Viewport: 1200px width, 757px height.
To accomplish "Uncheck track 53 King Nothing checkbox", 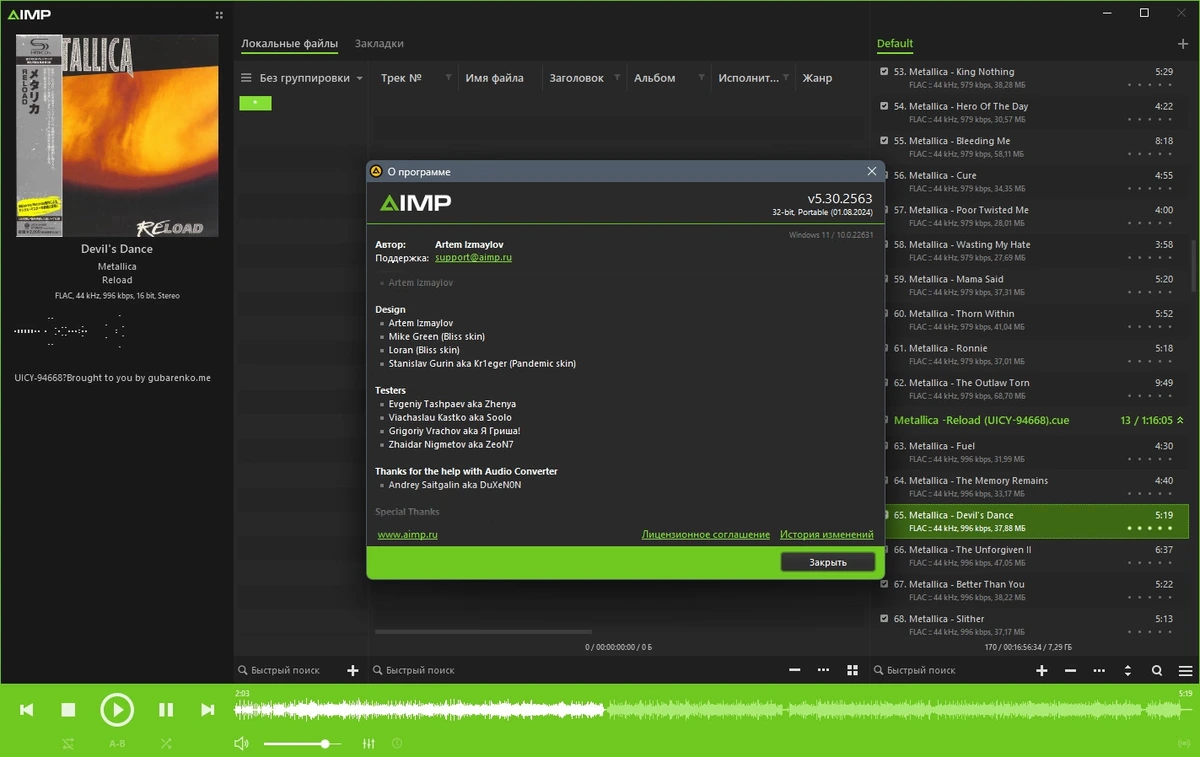I will 884,72.
